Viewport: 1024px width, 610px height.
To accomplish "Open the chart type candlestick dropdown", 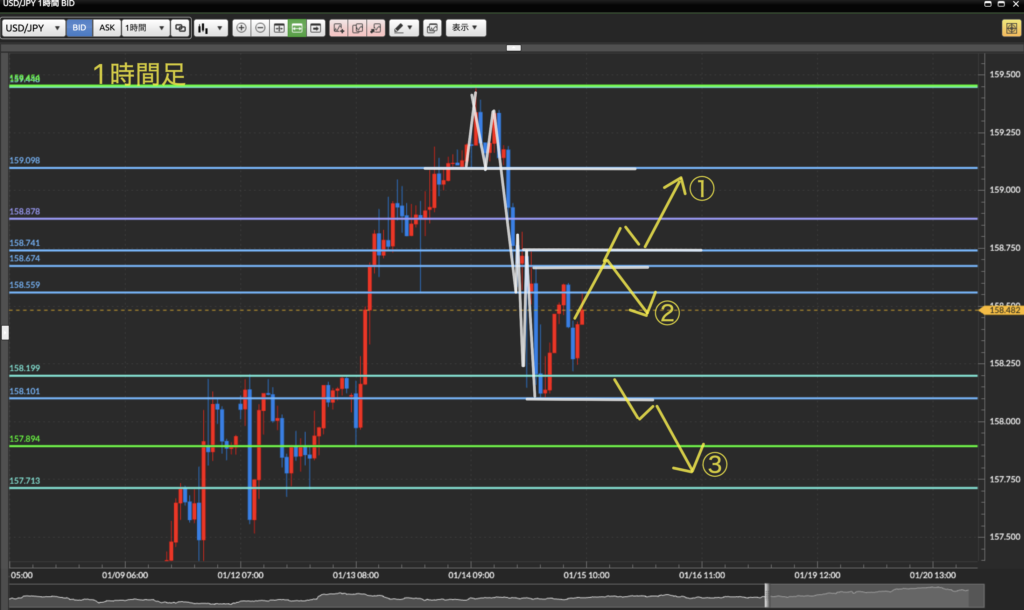I will (210, 28).
